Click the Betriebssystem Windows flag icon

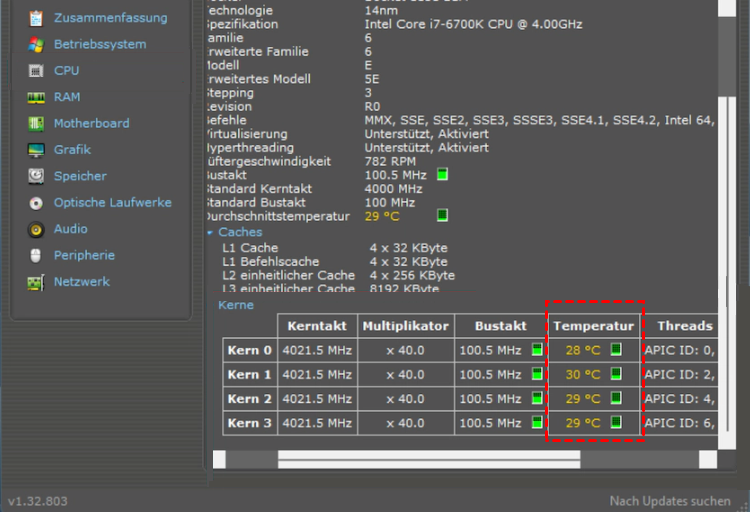click(x=36, y=45)
